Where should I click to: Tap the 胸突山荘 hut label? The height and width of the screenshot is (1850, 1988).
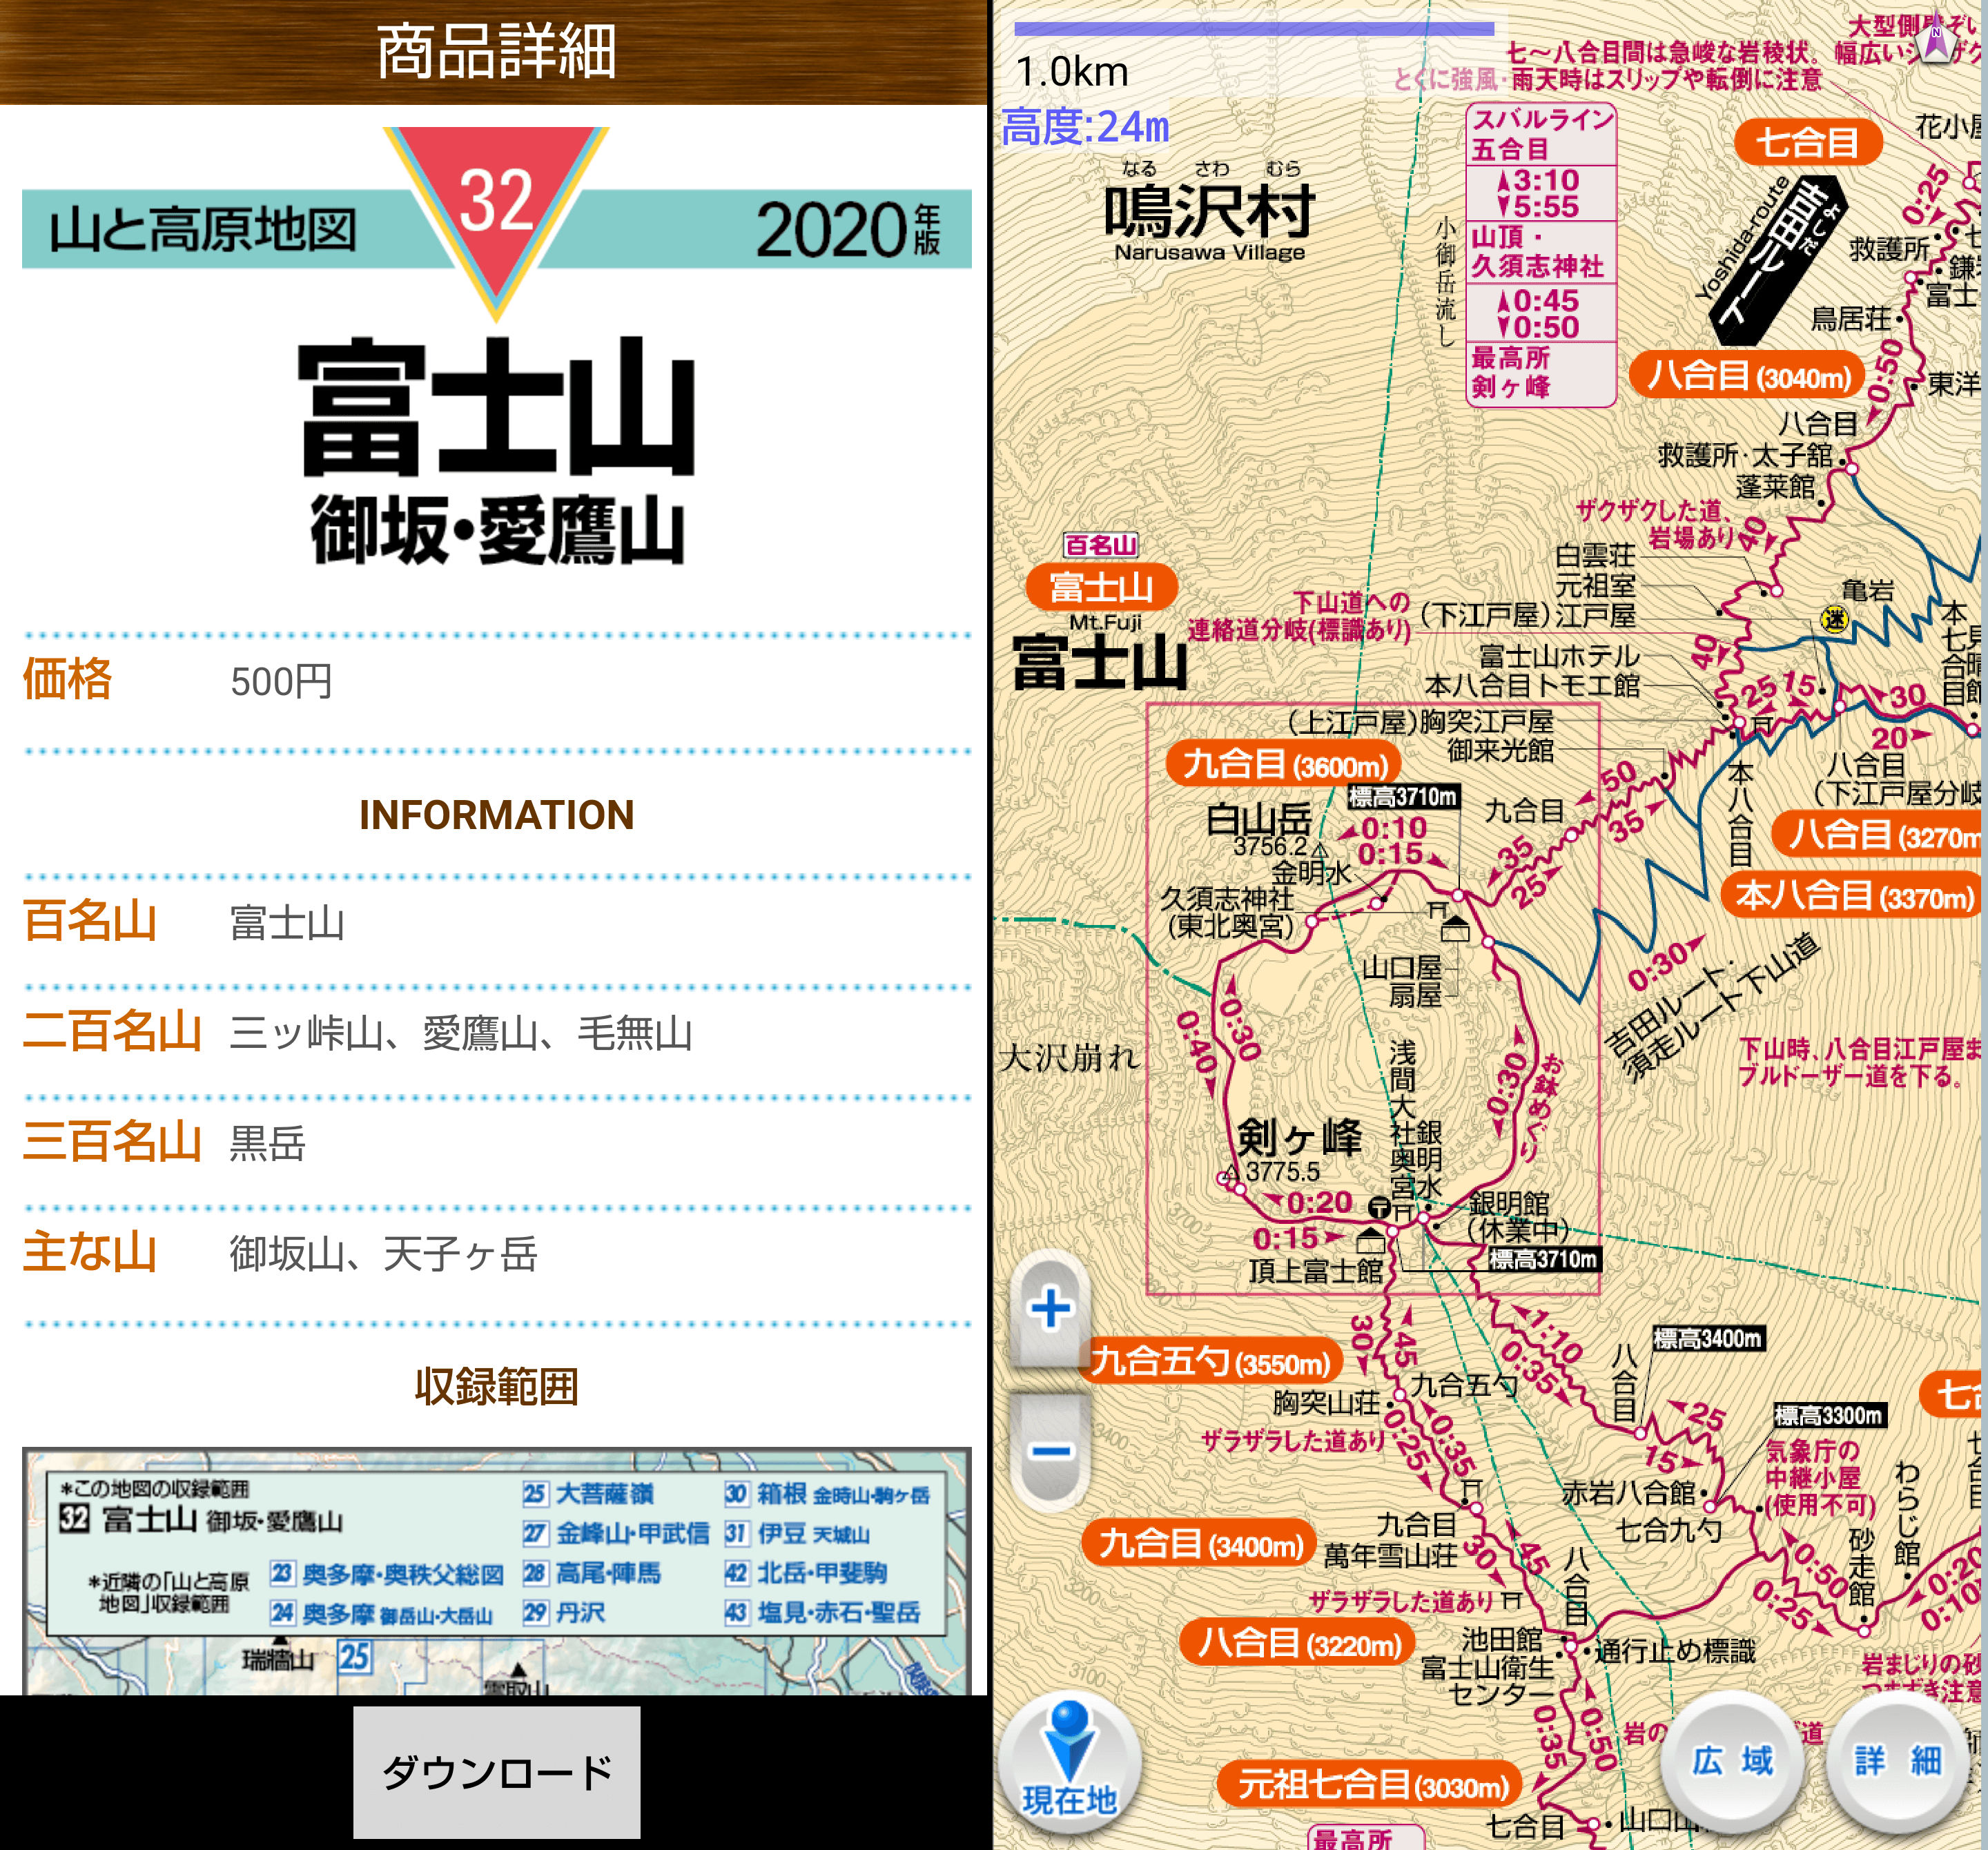(x=1326, y=1402)
